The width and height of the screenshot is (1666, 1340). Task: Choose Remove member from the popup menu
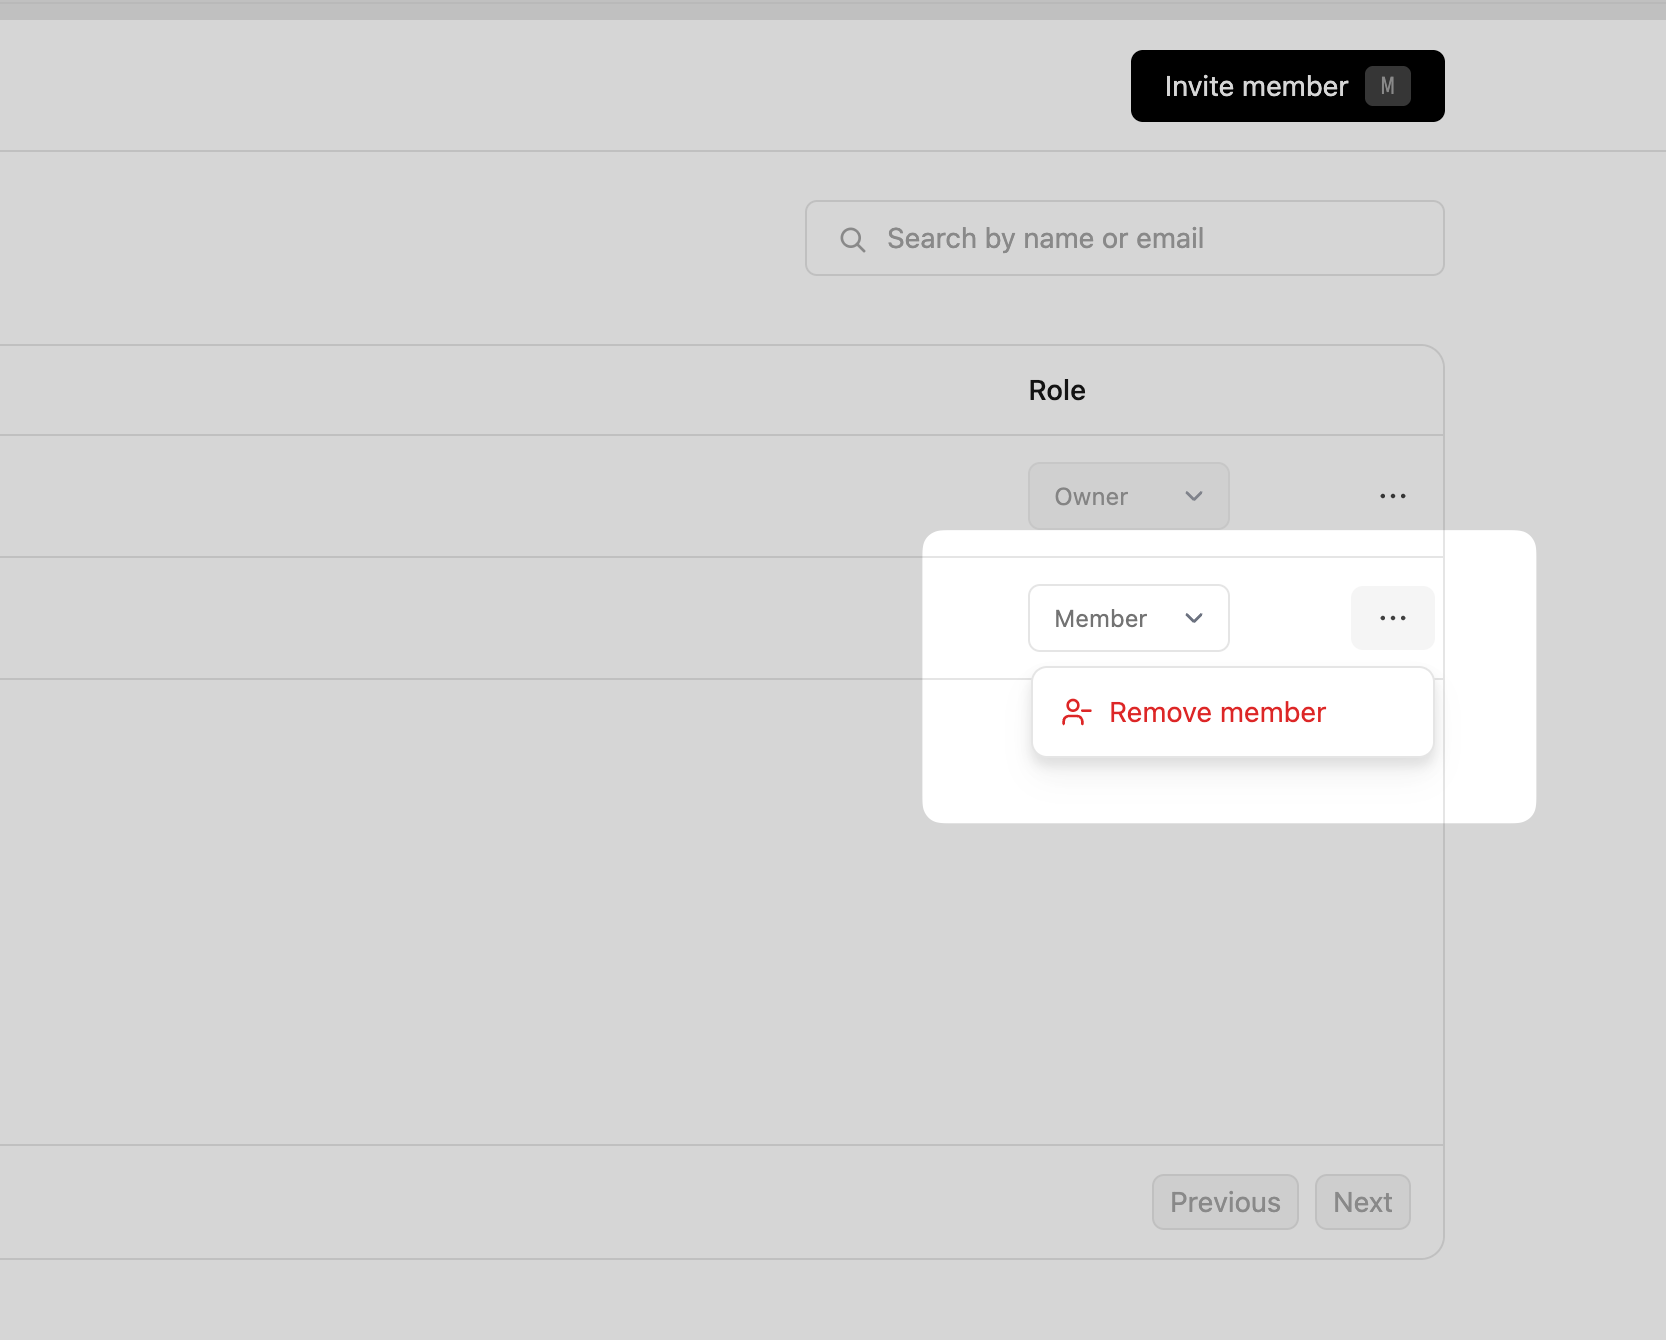[x=1232, y=712]
